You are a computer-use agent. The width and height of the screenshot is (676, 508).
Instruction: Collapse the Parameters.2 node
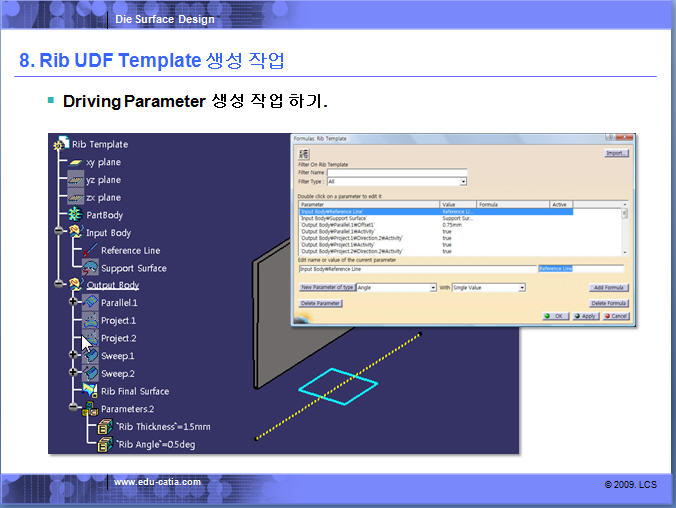(73, 409)
